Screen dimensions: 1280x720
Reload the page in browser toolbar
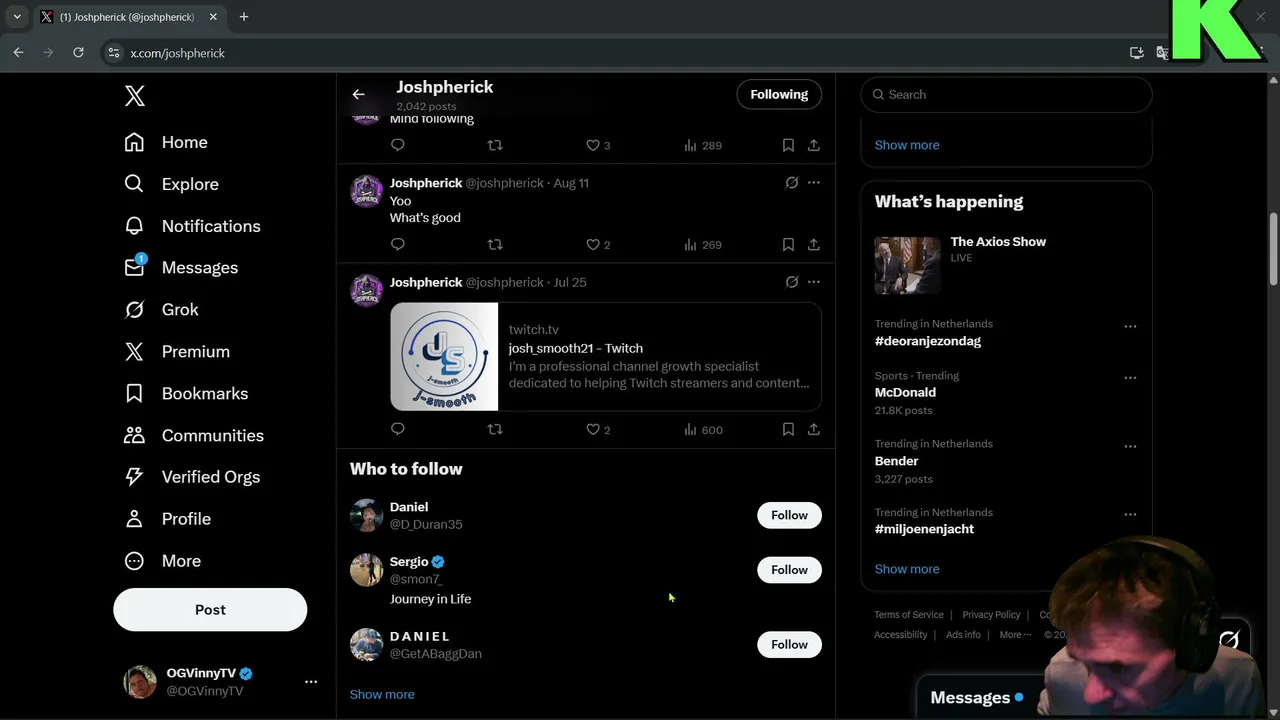pos(78,53)
